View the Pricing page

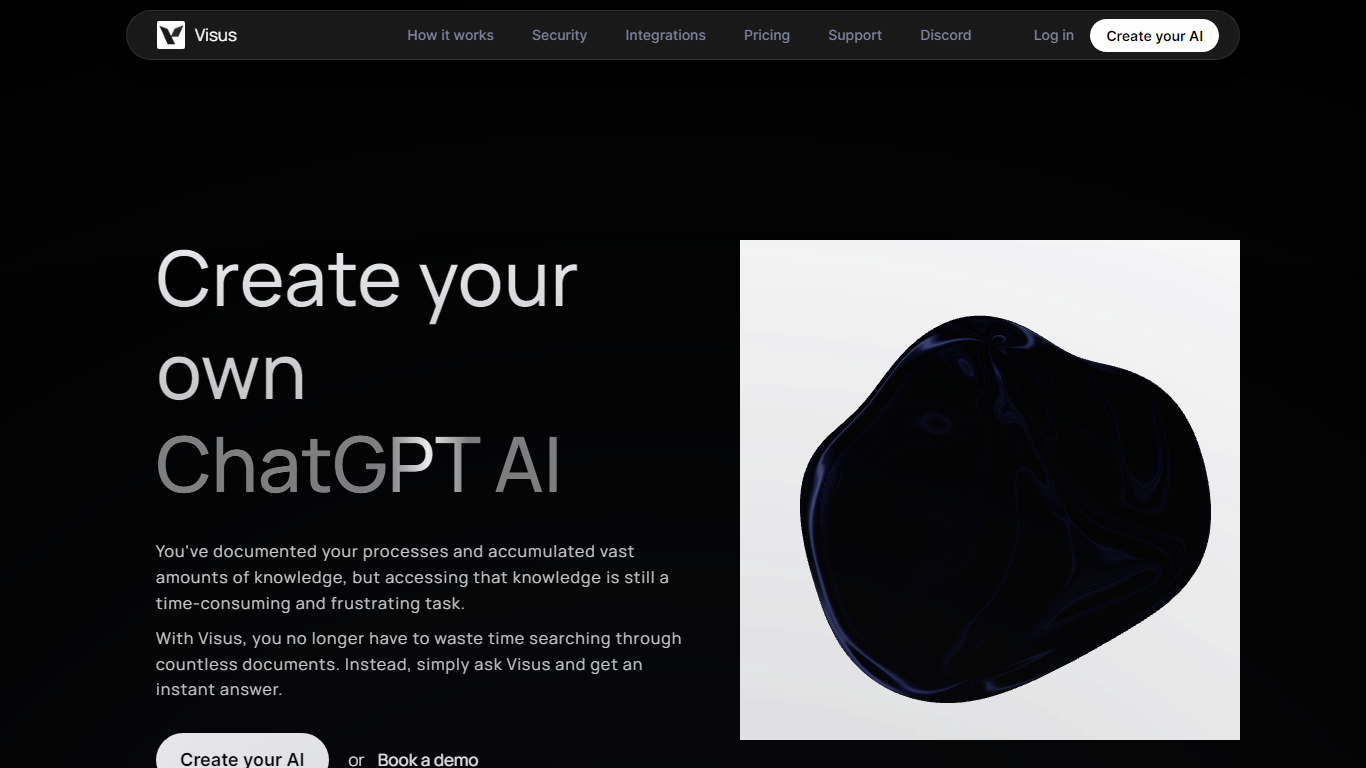pos(767,35)
